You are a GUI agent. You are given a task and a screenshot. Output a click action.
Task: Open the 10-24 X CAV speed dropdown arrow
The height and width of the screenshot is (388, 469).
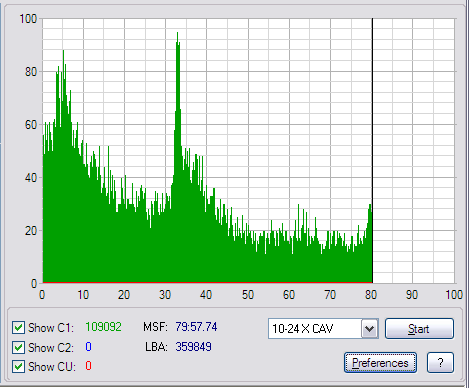click(x=370, y=329)
